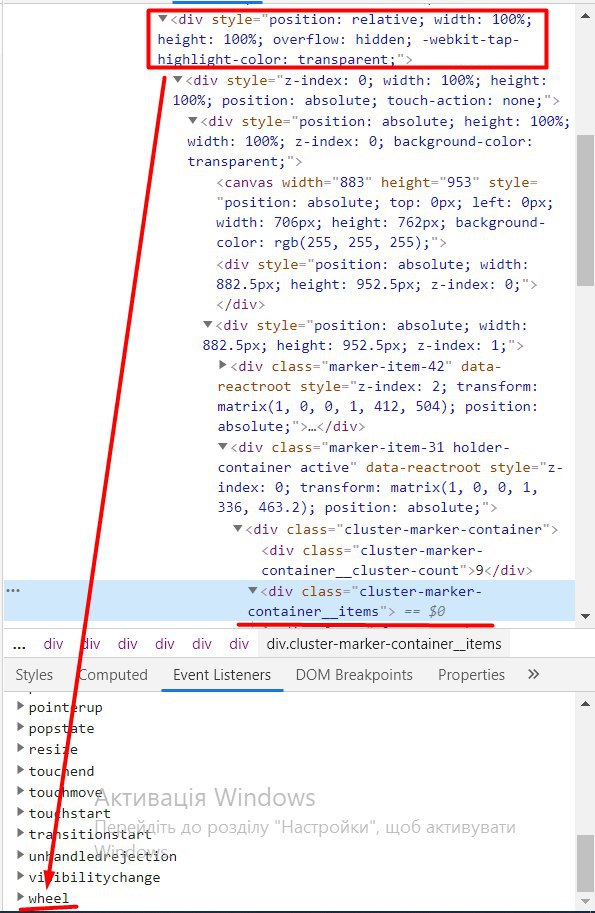Collapse the div with z-index 0 touch-action none
The height and width of the screenshot is (913, 595).
(178, 80)
